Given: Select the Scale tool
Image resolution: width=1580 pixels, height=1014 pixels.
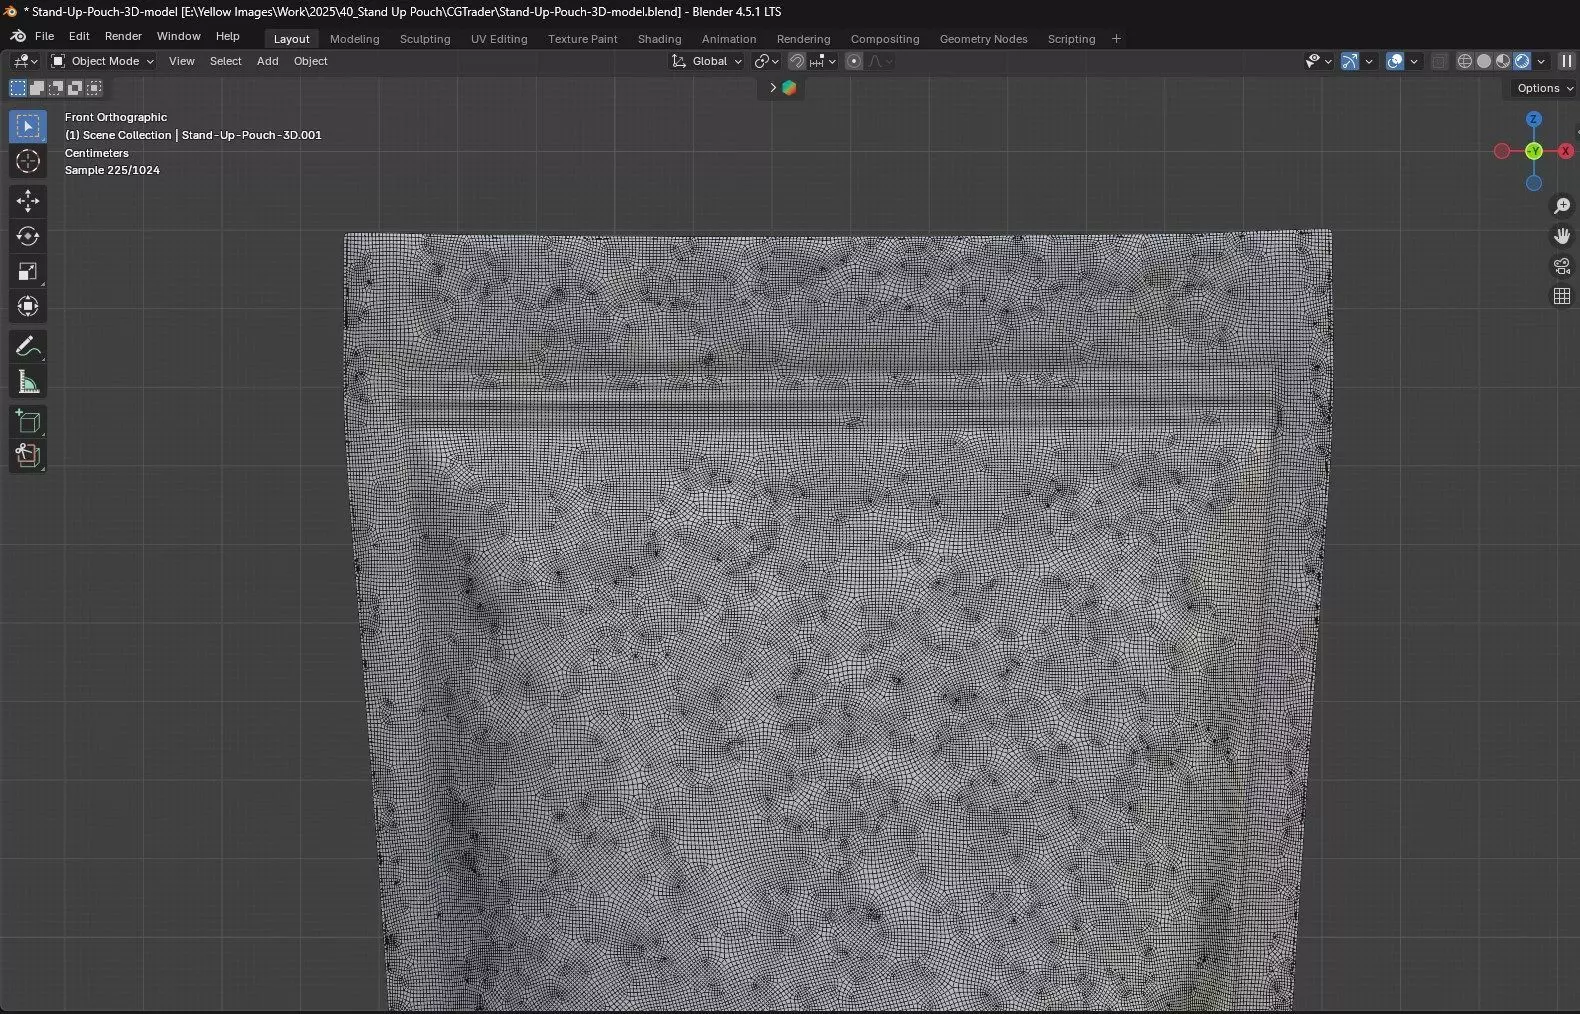Looking at the screenshot, I should coord(28,271).
